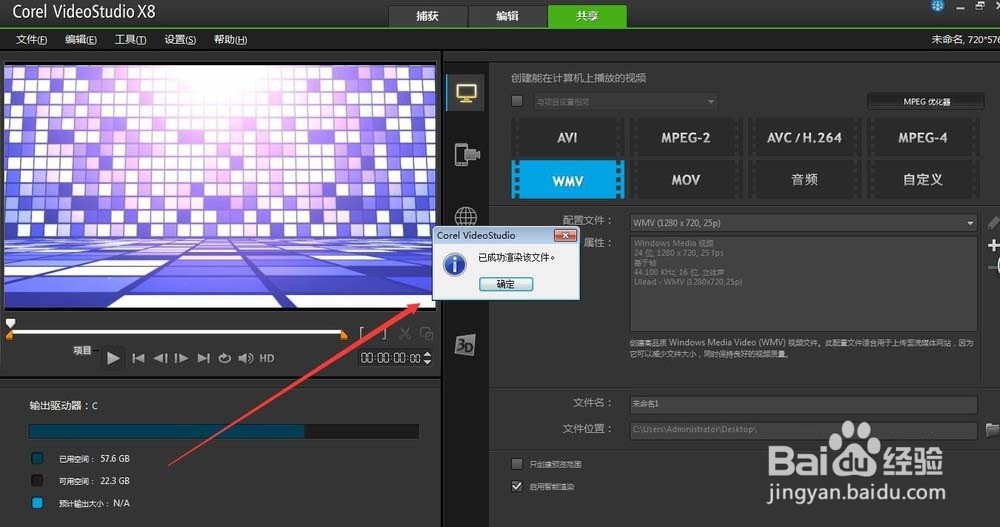Play the project preview
The image size is (1000, 527).
tap(113, 358)
